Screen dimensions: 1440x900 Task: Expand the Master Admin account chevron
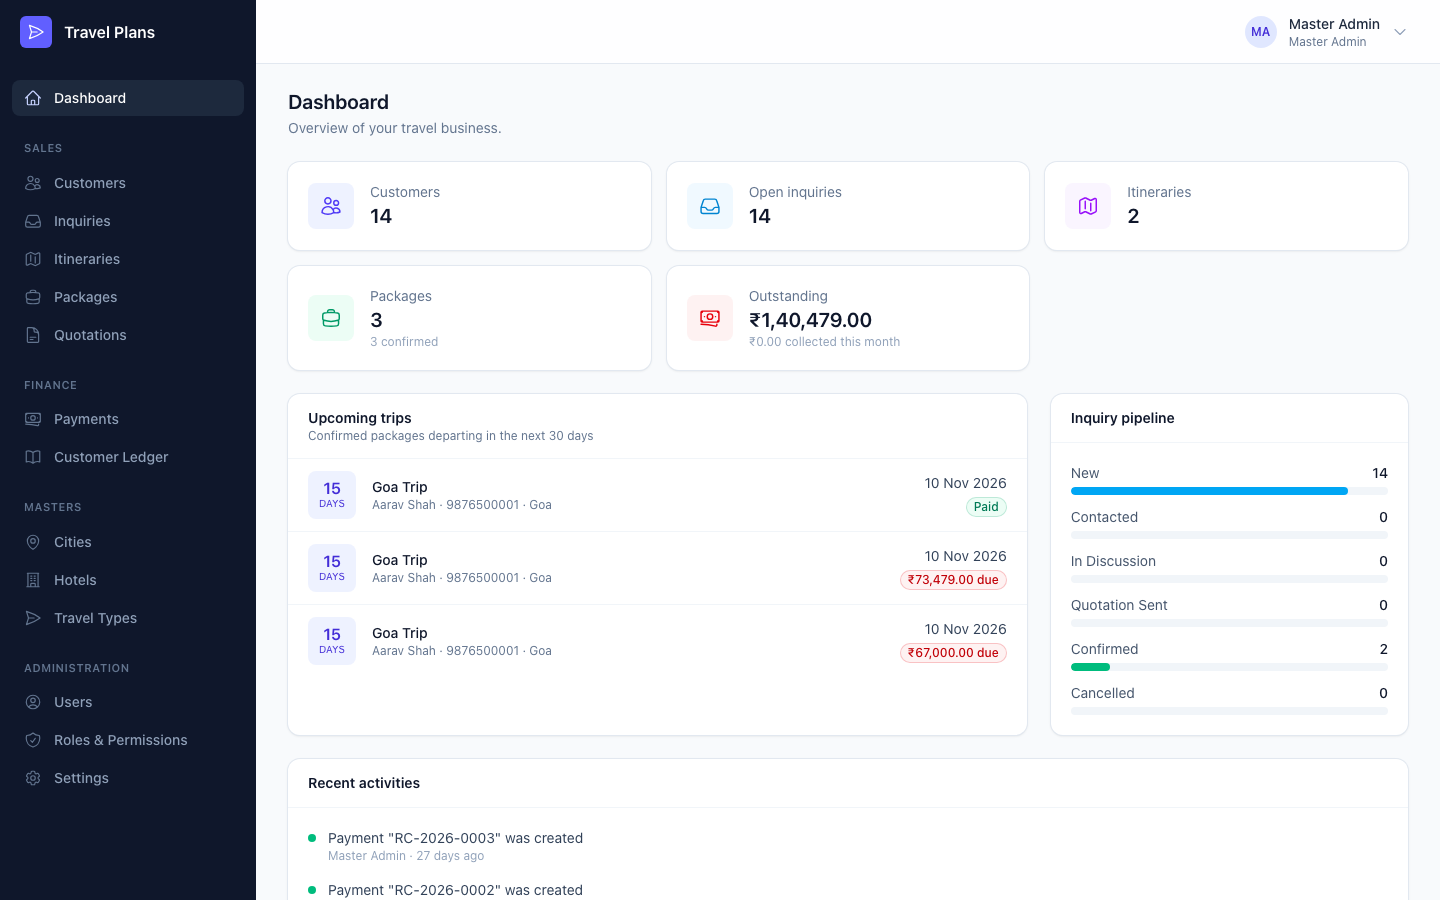point(1400,32)
